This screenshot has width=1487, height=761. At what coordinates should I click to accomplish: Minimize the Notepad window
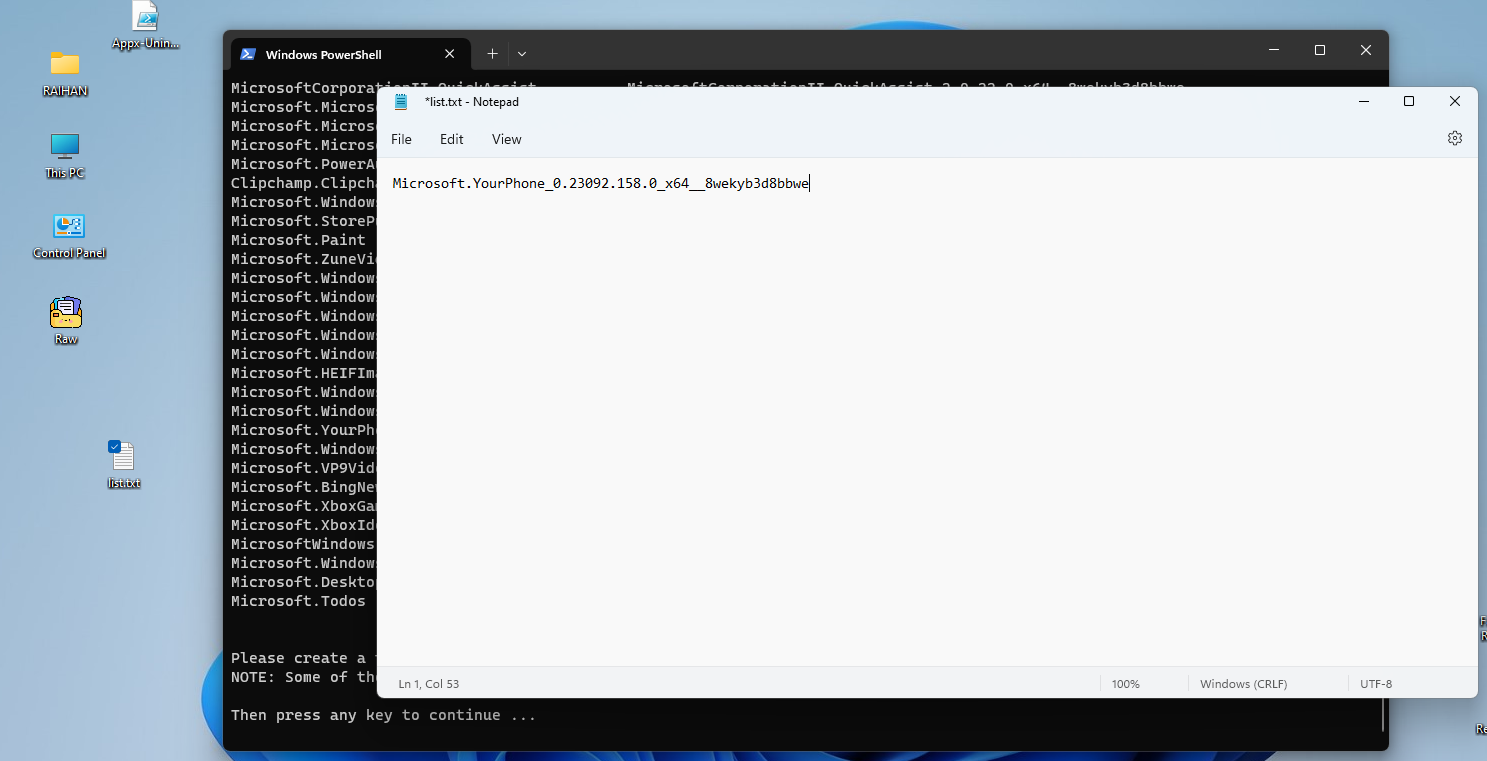(x=1363, y=101)
